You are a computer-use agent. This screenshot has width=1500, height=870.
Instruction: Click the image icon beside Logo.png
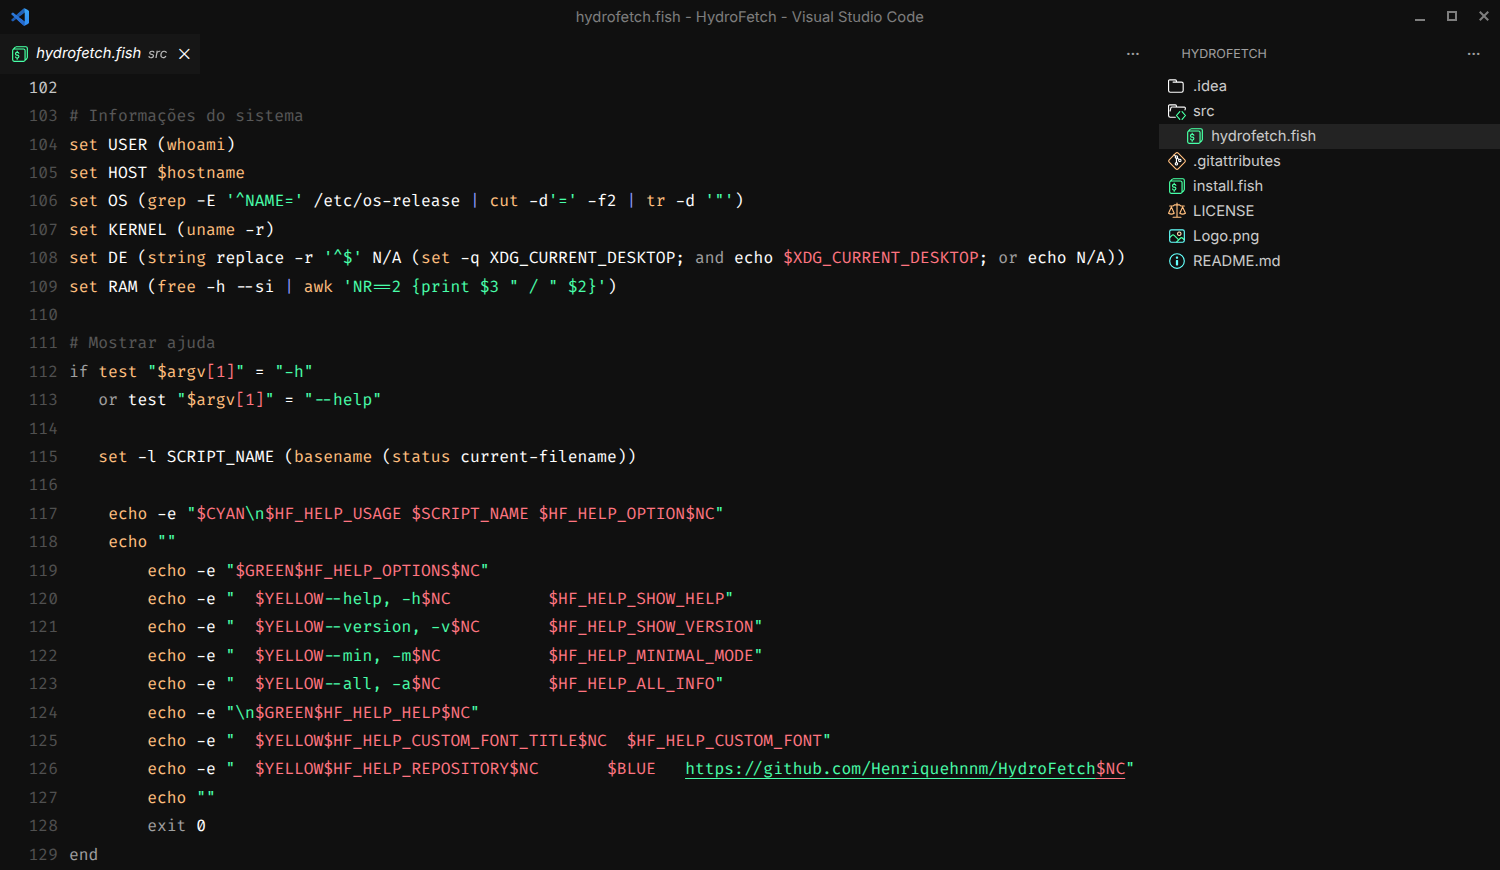[x=1176, y=236]
